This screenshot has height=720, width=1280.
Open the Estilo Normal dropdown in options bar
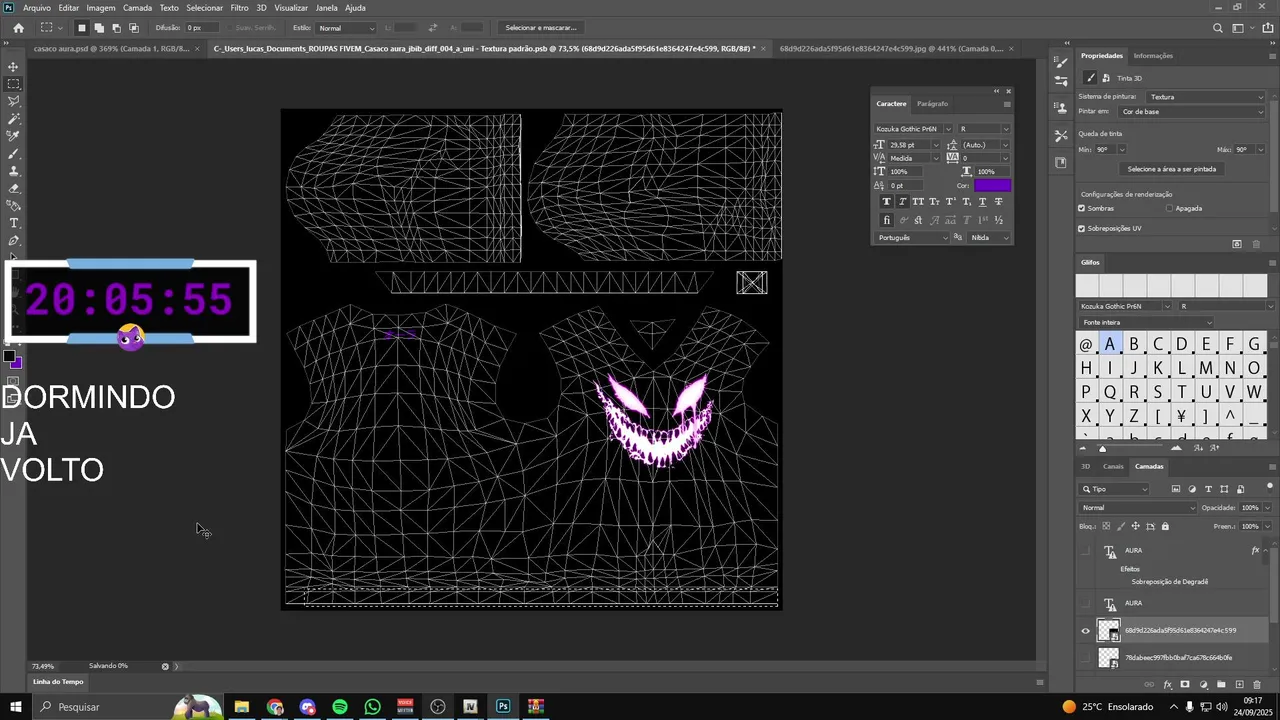click(346, 28)
